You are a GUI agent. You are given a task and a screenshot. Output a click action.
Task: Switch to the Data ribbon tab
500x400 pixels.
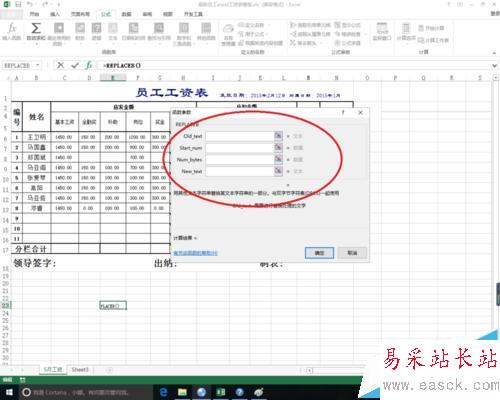tap(126, 14)
